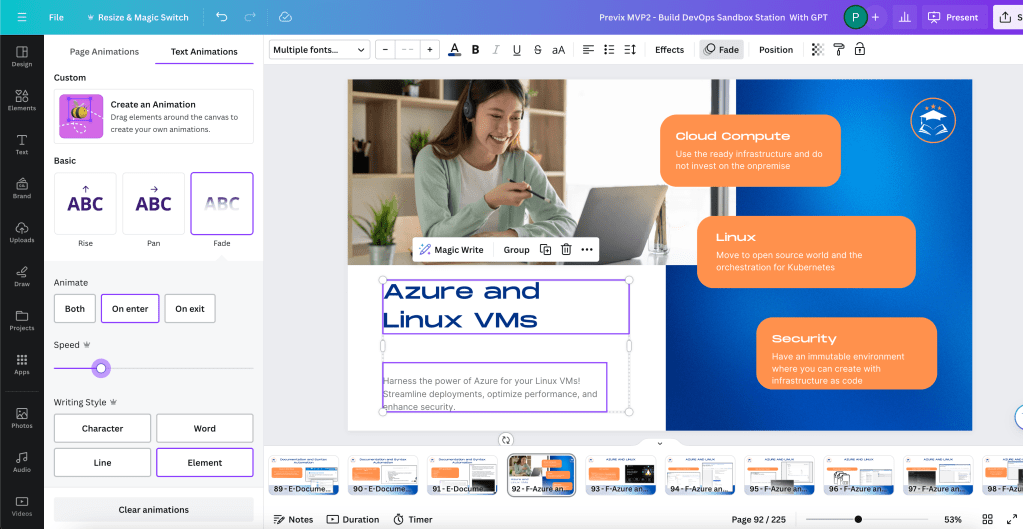The height and width of the screenshot is (529, 1023).
Task: Delete the selection with trash icon
Action: (x=566, y=250)
